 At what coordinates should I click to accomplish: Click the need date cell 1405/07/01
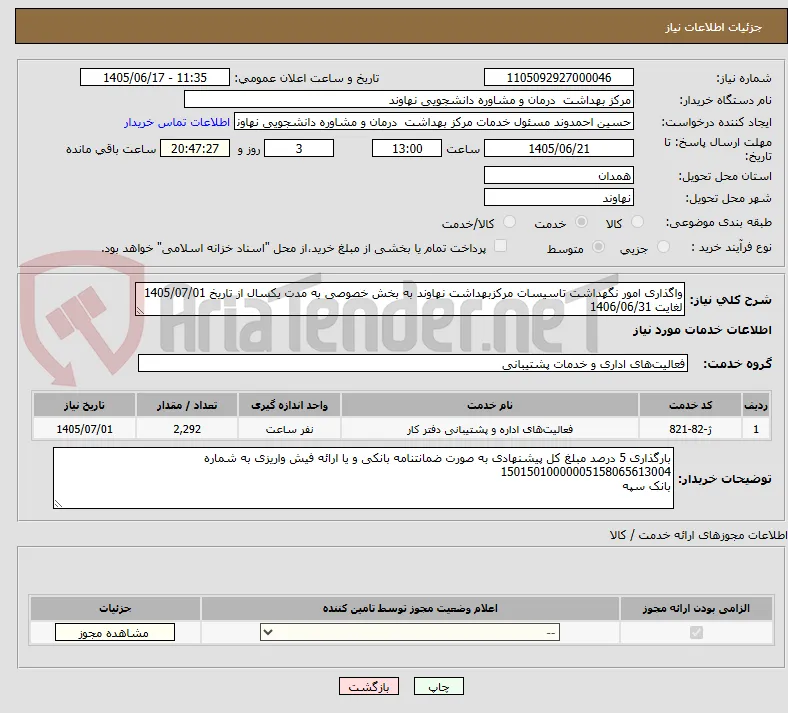coord(84,429)
